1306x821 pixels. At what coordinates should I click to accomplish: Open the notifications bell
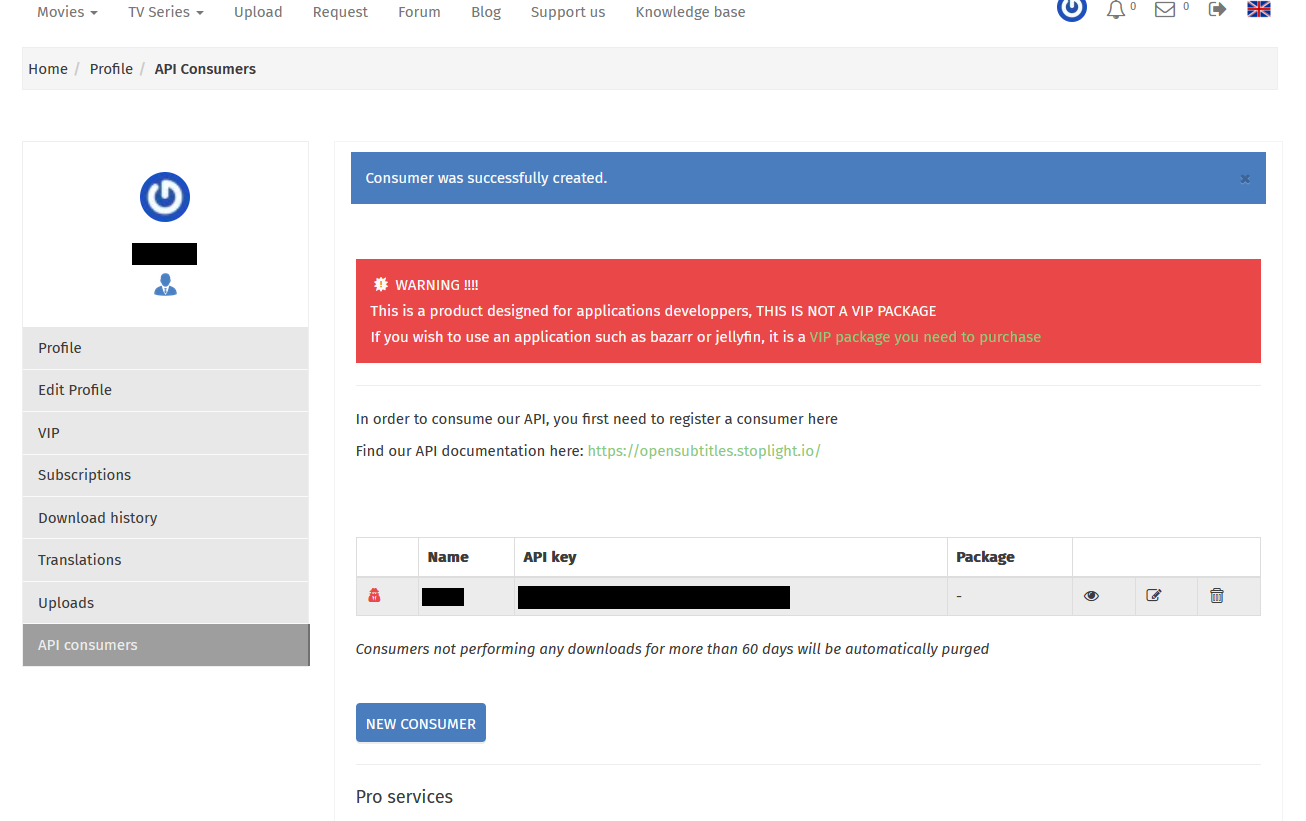point(1117,9)
